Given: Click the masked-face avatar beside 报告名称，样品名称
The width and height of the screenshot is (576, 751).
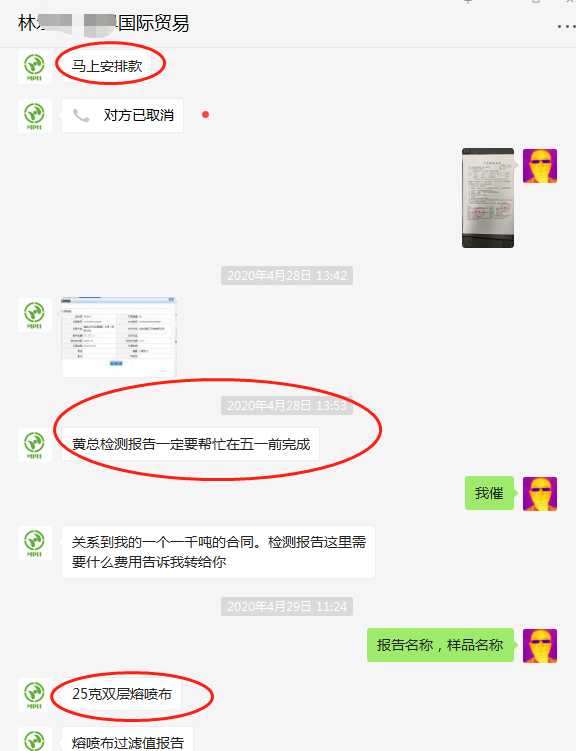Looking at the screenshot, I should pos(540,645).
